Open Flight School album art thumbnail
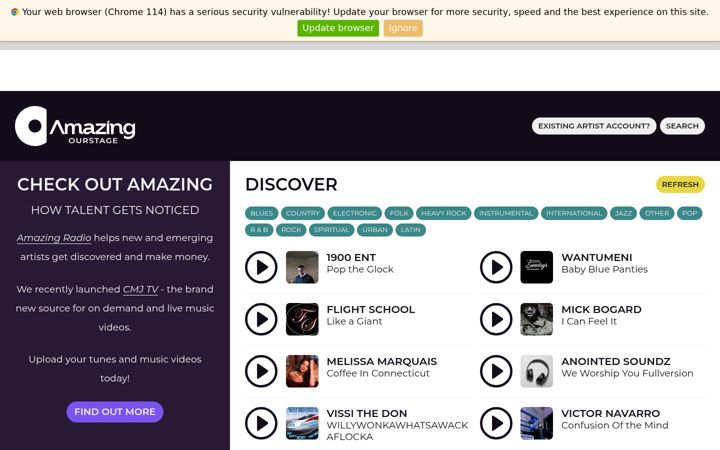Screen dimensions: 720x450 (x=302, y=319)
